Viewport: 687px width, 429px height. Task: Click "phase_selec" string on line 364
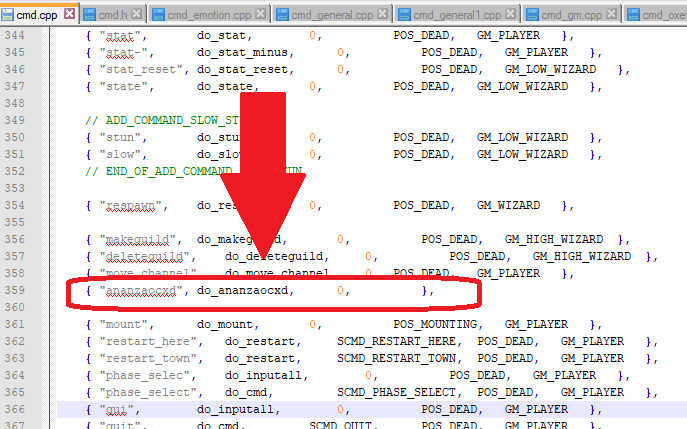pyautogui.click(x=145, y=376)
